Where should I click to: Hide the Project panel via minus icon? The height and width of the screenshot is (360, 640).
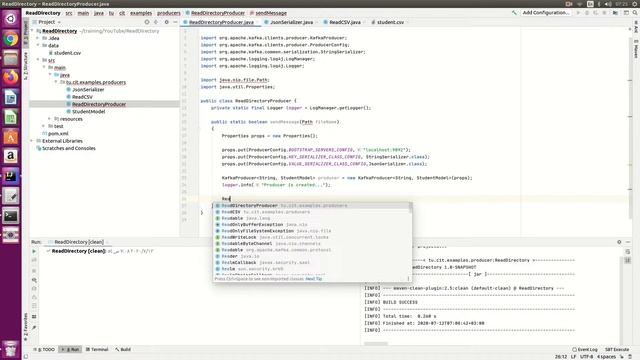coord(175,22)
